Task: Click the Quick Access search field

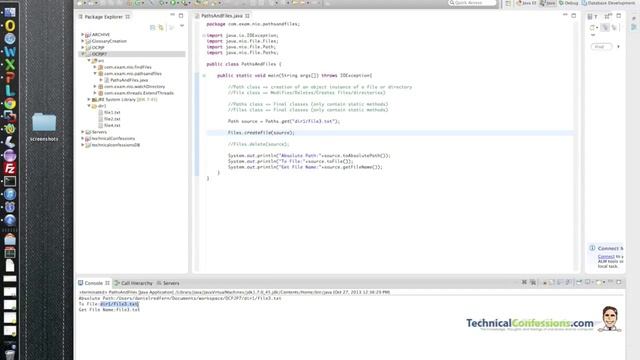Action: point(472,3)
